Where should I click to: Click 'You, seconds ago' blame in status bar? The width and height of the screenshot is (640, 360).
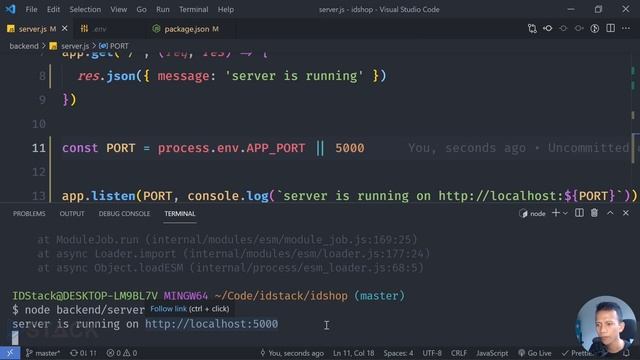click(292, 353)
